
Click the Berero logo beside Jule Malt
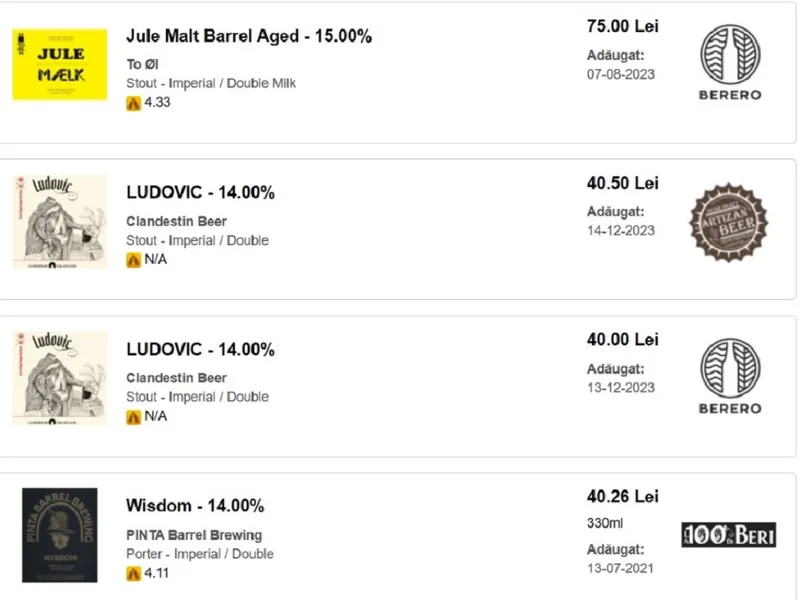click(730, 62)
